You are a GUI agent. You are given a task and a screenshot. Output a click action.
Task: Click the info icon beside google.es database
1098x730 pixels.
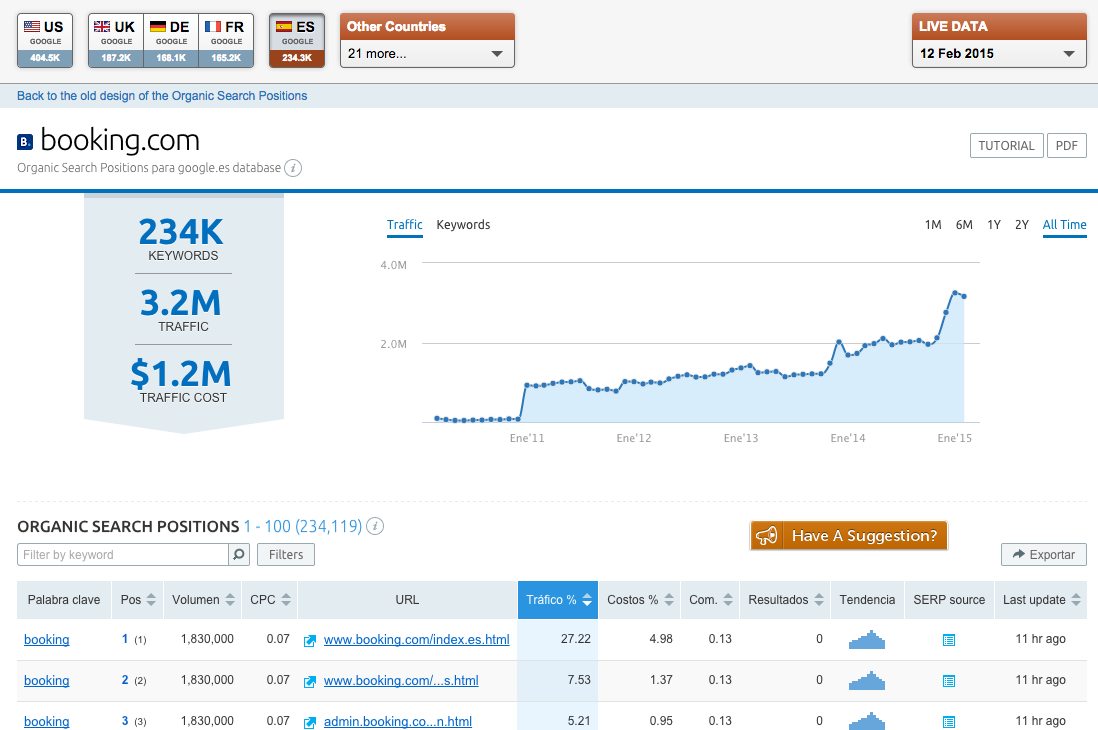(x=293, y=168)
